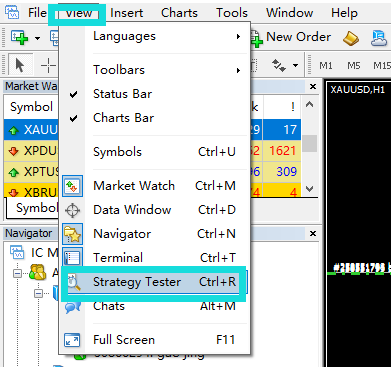Image resolution: width=391 pixels, height=367 pixels.
Task: Click the Strategy Tester magnifier icon
Action: point(74,282)
